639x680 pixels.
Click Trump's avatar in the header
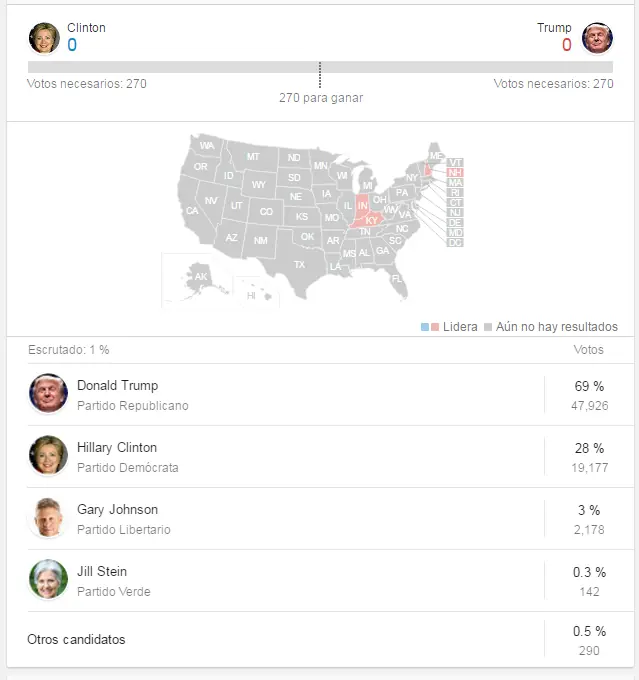click(597, 38)
